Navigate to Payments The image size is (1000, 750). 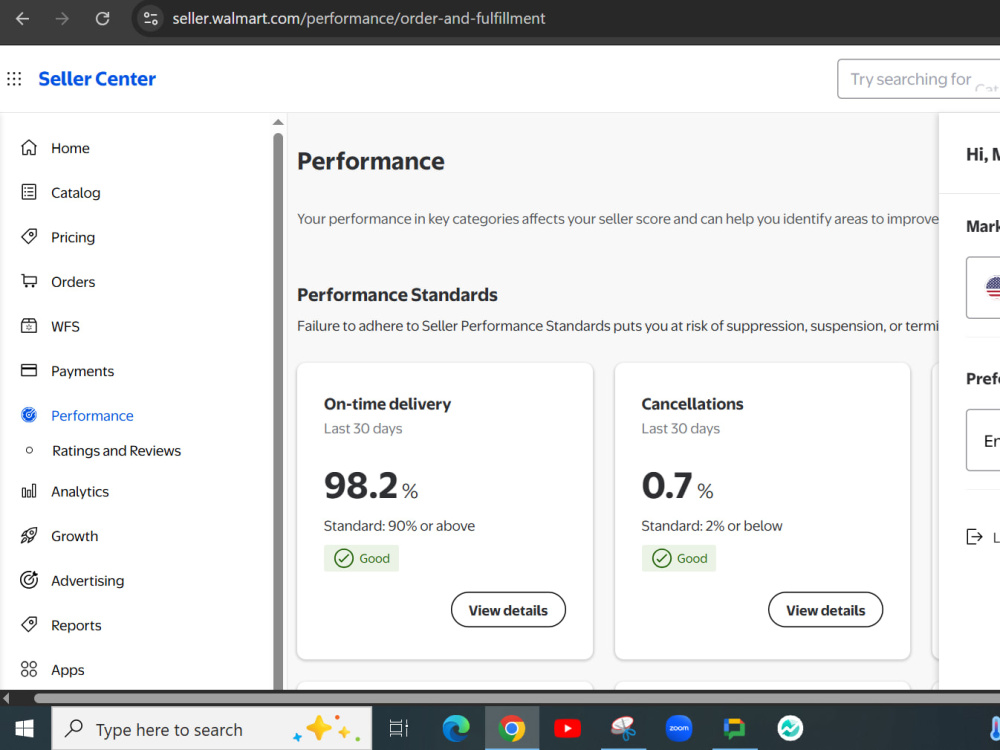pyautogui.click(x=83, y=371)
